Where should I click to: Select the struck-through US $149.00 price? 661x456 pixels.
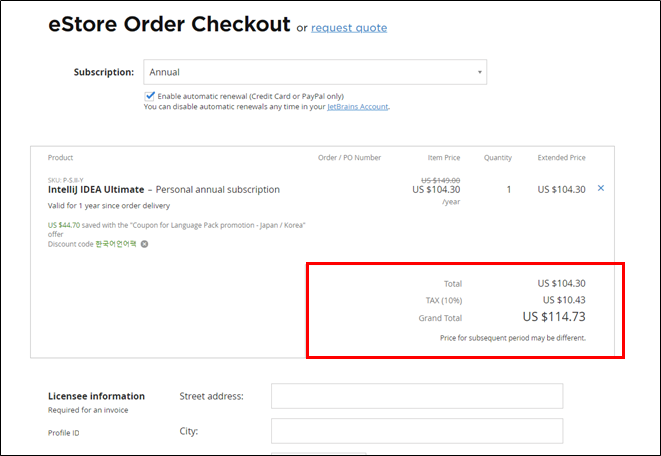click(441, 180)
